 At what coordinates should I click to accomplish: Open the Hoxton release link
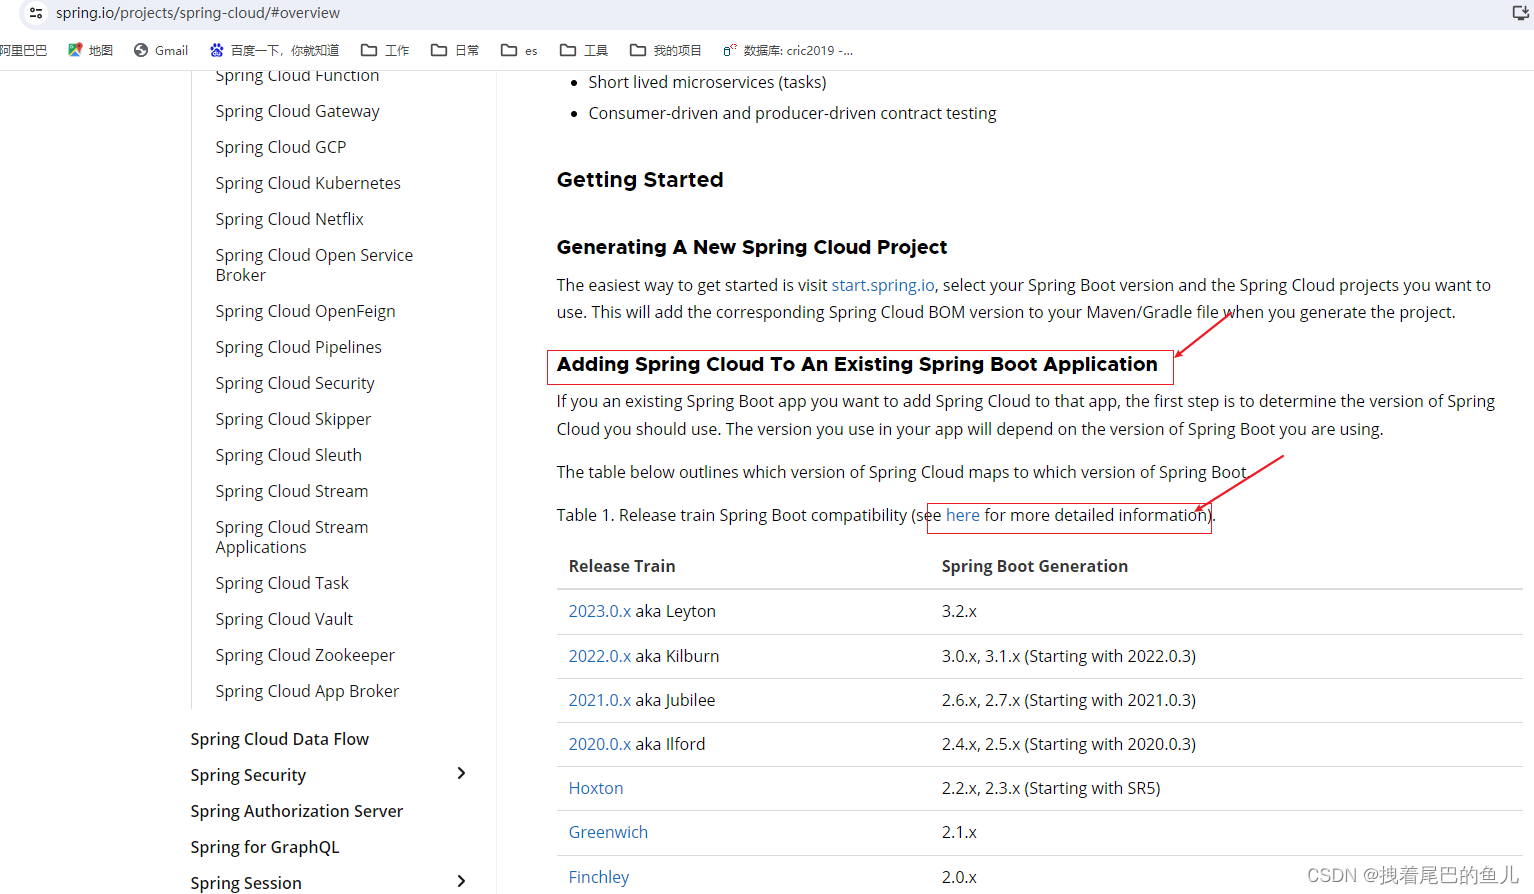(x=595, y=788)
